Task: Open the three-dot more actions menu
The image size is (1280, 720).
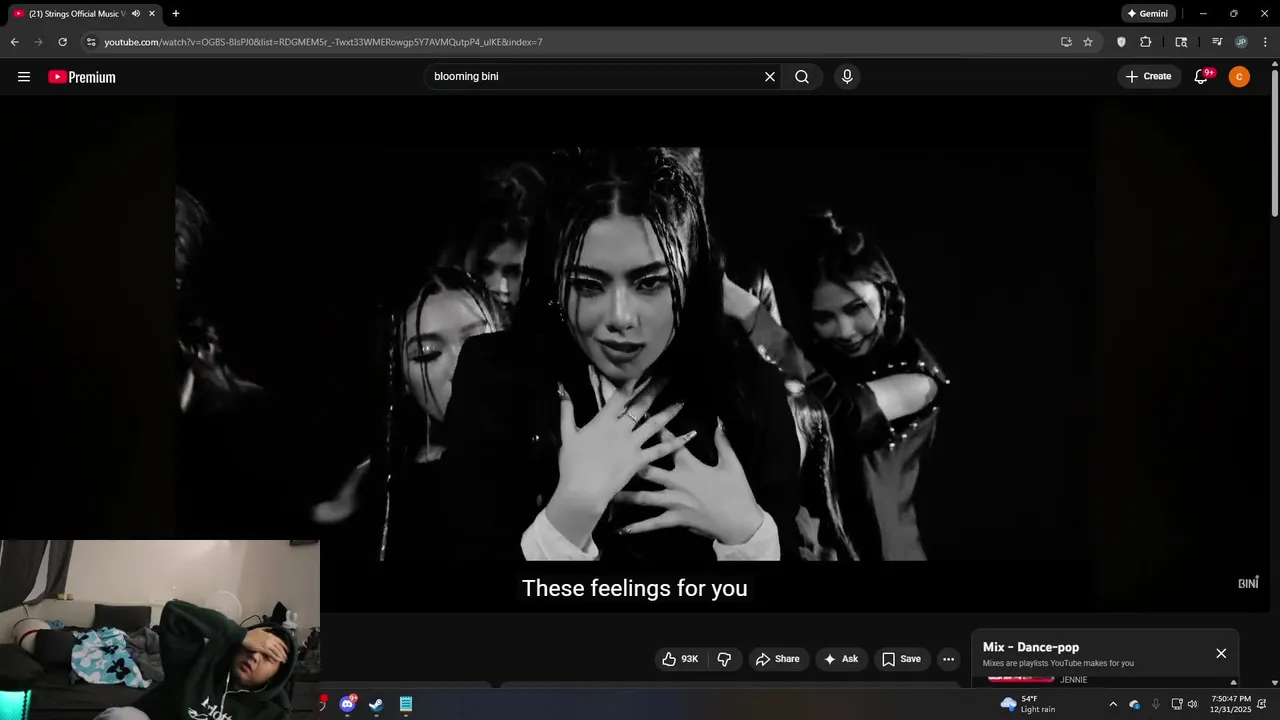Action: pyautogui.click(x=948, y=659)
